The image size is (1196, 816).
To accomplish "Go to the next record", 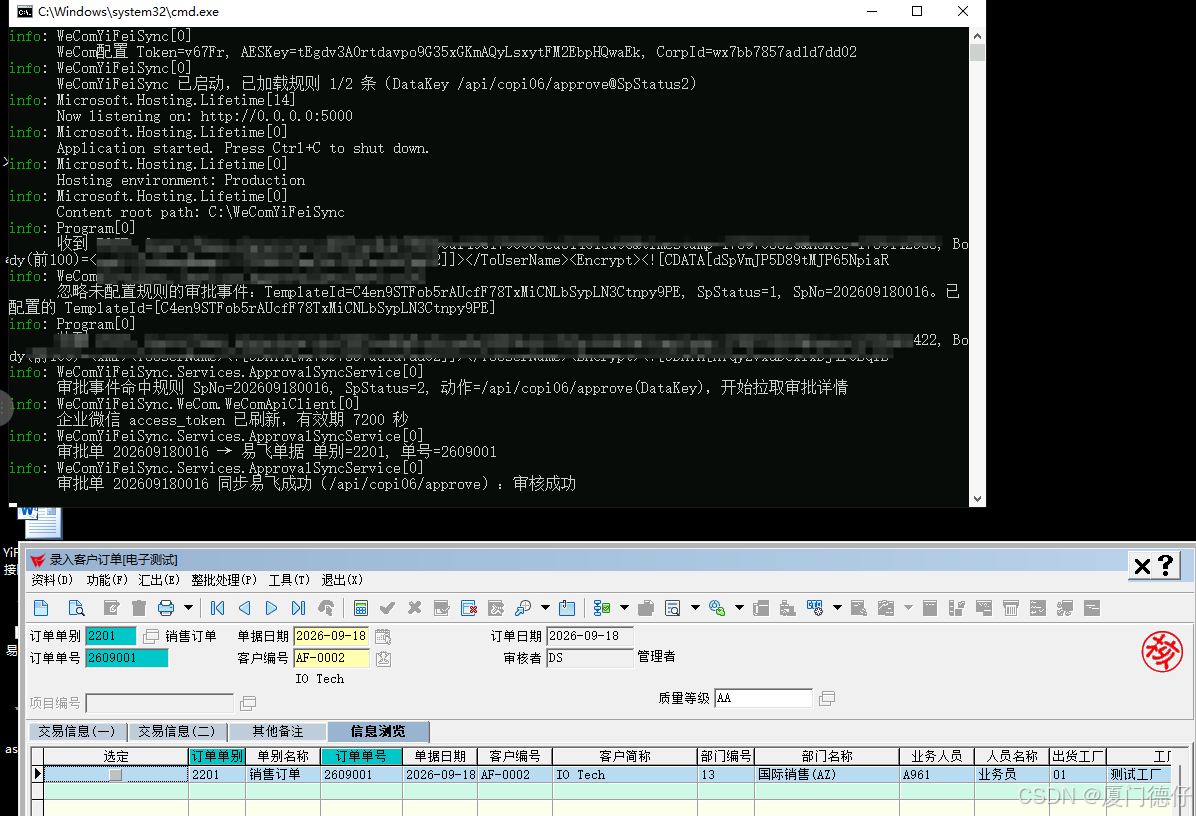I will tap(272, 608).
